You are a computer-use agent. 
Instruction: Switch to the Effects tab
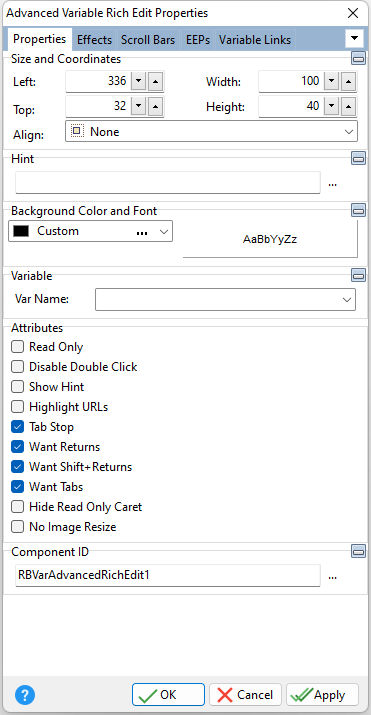(x=94, y=40)
